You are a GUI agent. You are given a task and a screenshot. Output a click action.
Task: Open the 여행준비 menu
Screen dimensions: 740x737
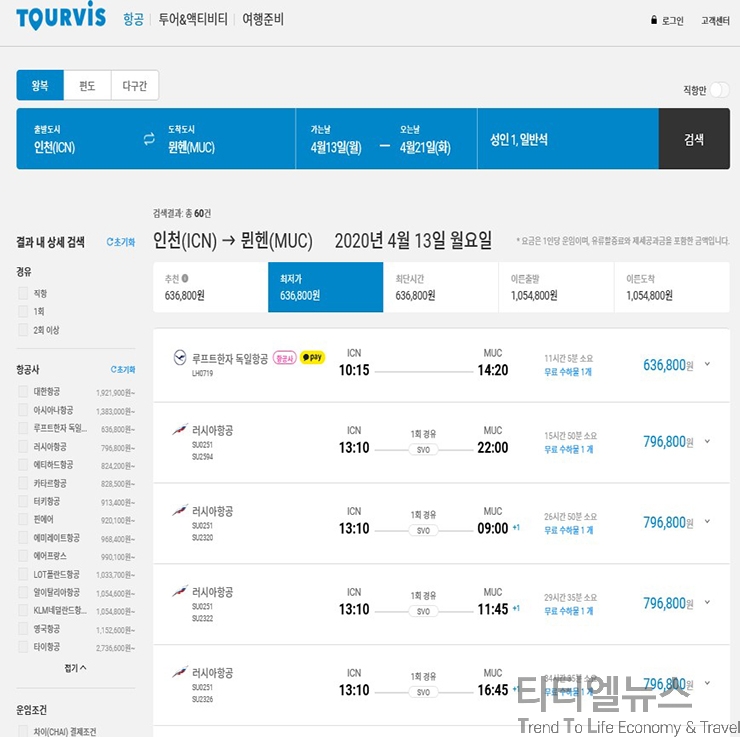(263, 19)
